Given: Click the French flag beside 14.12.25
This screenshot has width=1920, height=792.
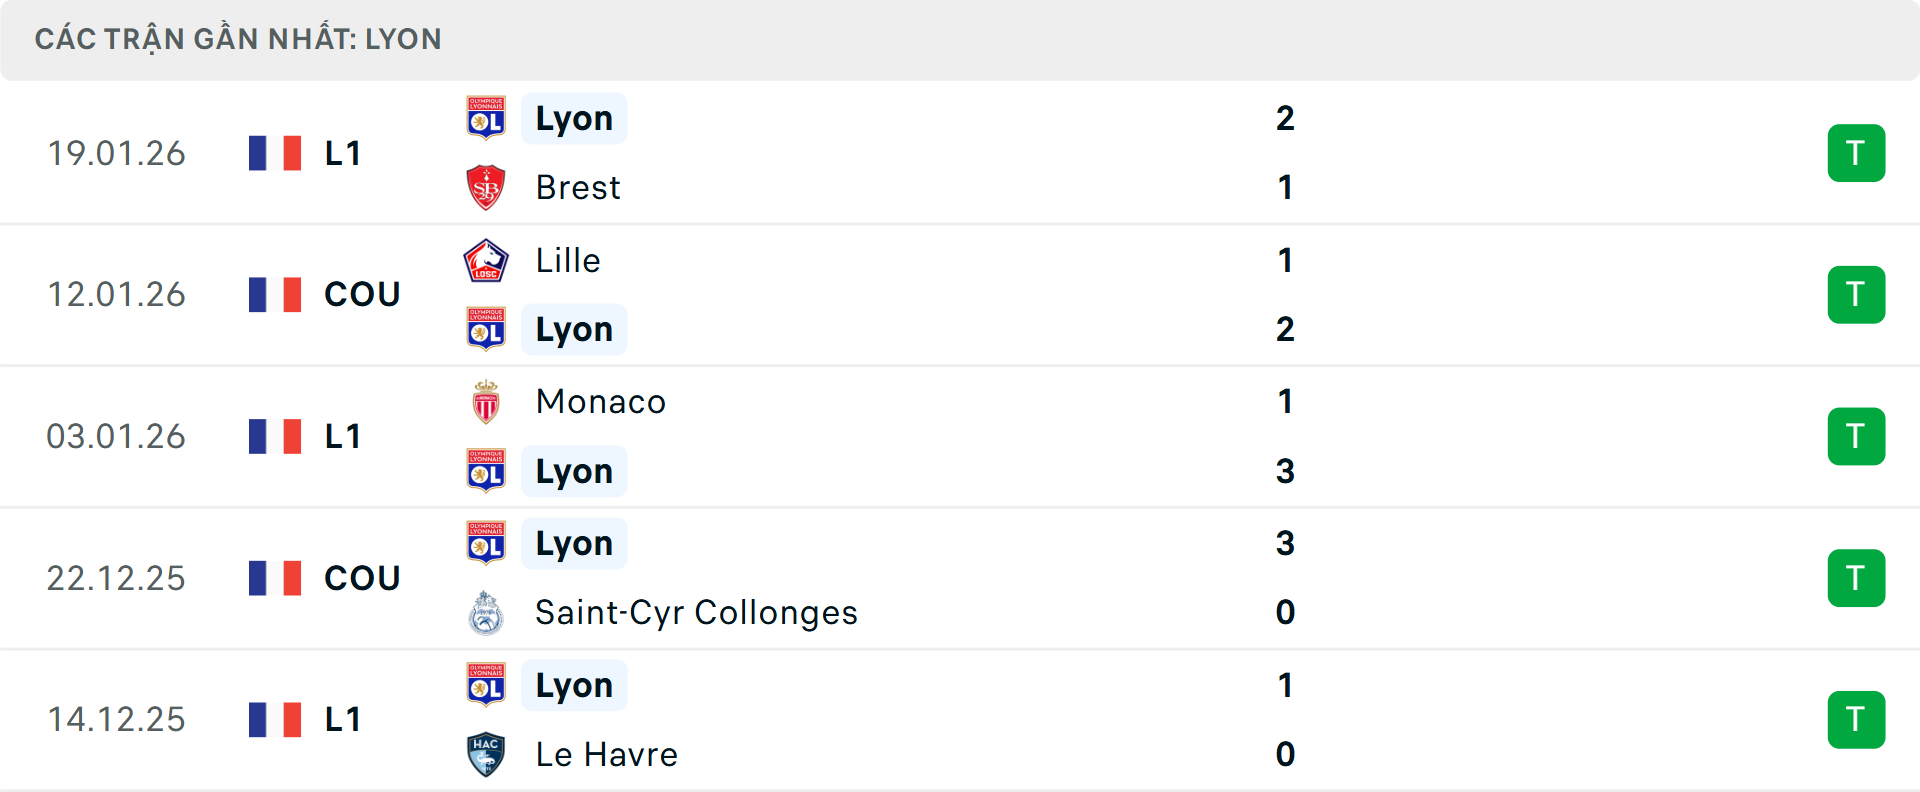Looking at the screenshot, I should click(275, 720).
